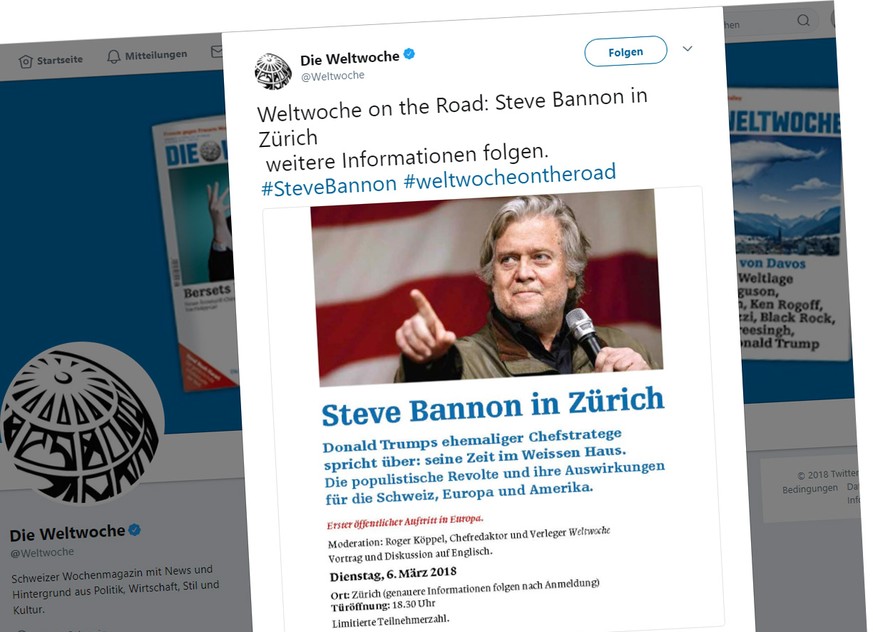The width and height of the screenshot is (873, 632).
Task: Open the Startseite tab
Action: (x=59, y=60)
